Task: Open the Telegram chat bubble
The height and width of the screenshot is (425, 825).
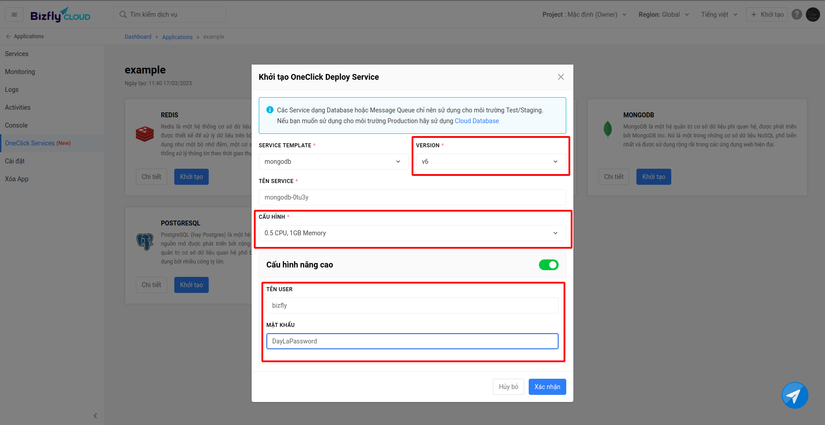Action: click(794, 396)
